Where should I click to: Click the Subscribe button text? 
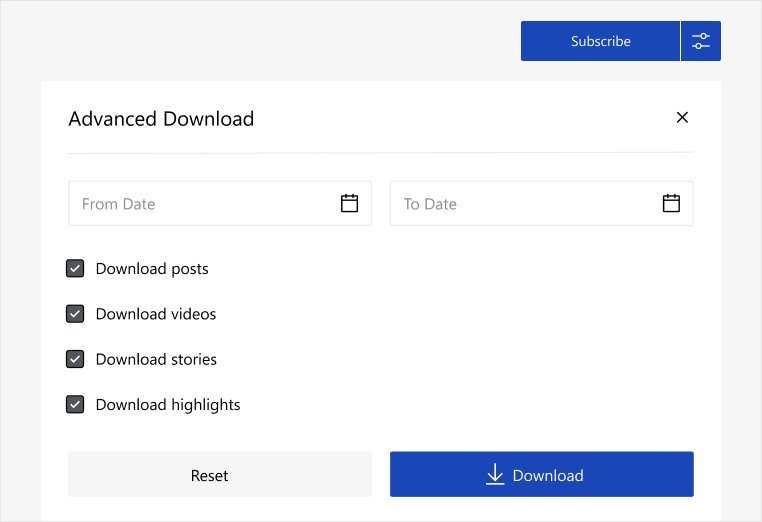coord(600,41)
